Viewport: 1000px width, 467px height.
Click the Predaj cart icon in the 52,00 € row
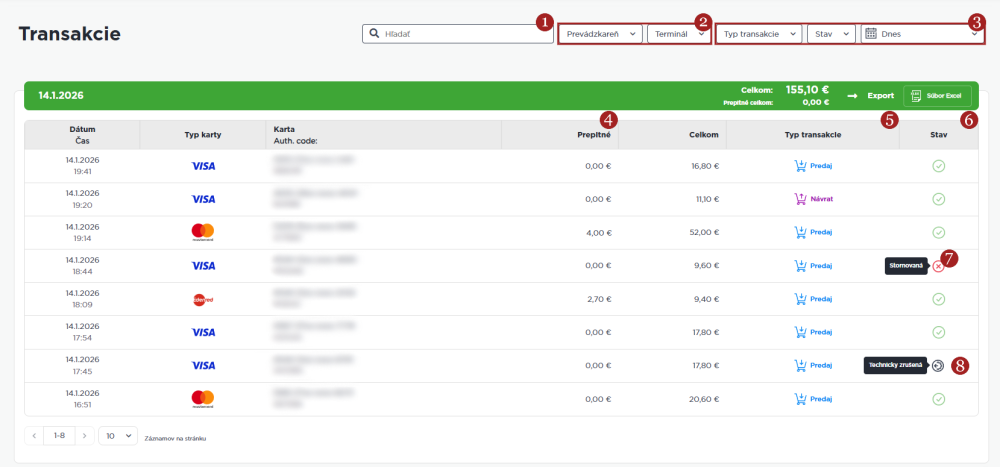(800, 232)
